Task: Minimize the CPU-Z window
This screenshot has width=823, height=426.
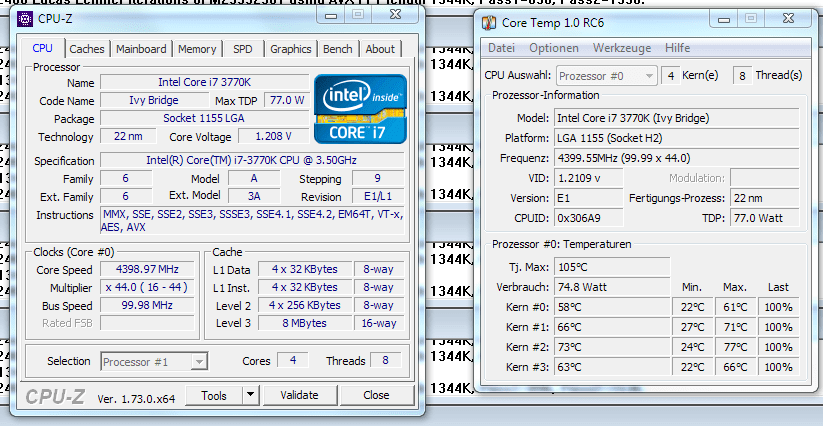Action: click(x=331, y=16)
